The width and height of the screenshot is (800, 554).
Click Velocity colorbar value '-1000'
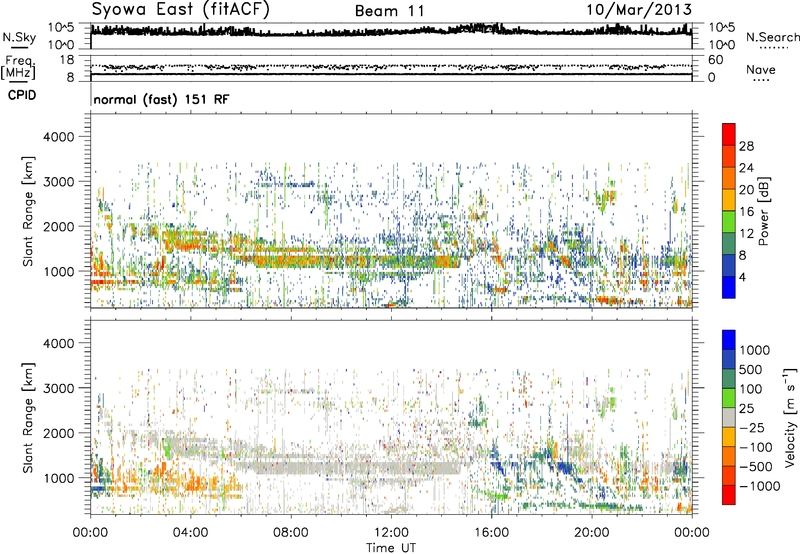pyautogui.click(x=759, y=486)
